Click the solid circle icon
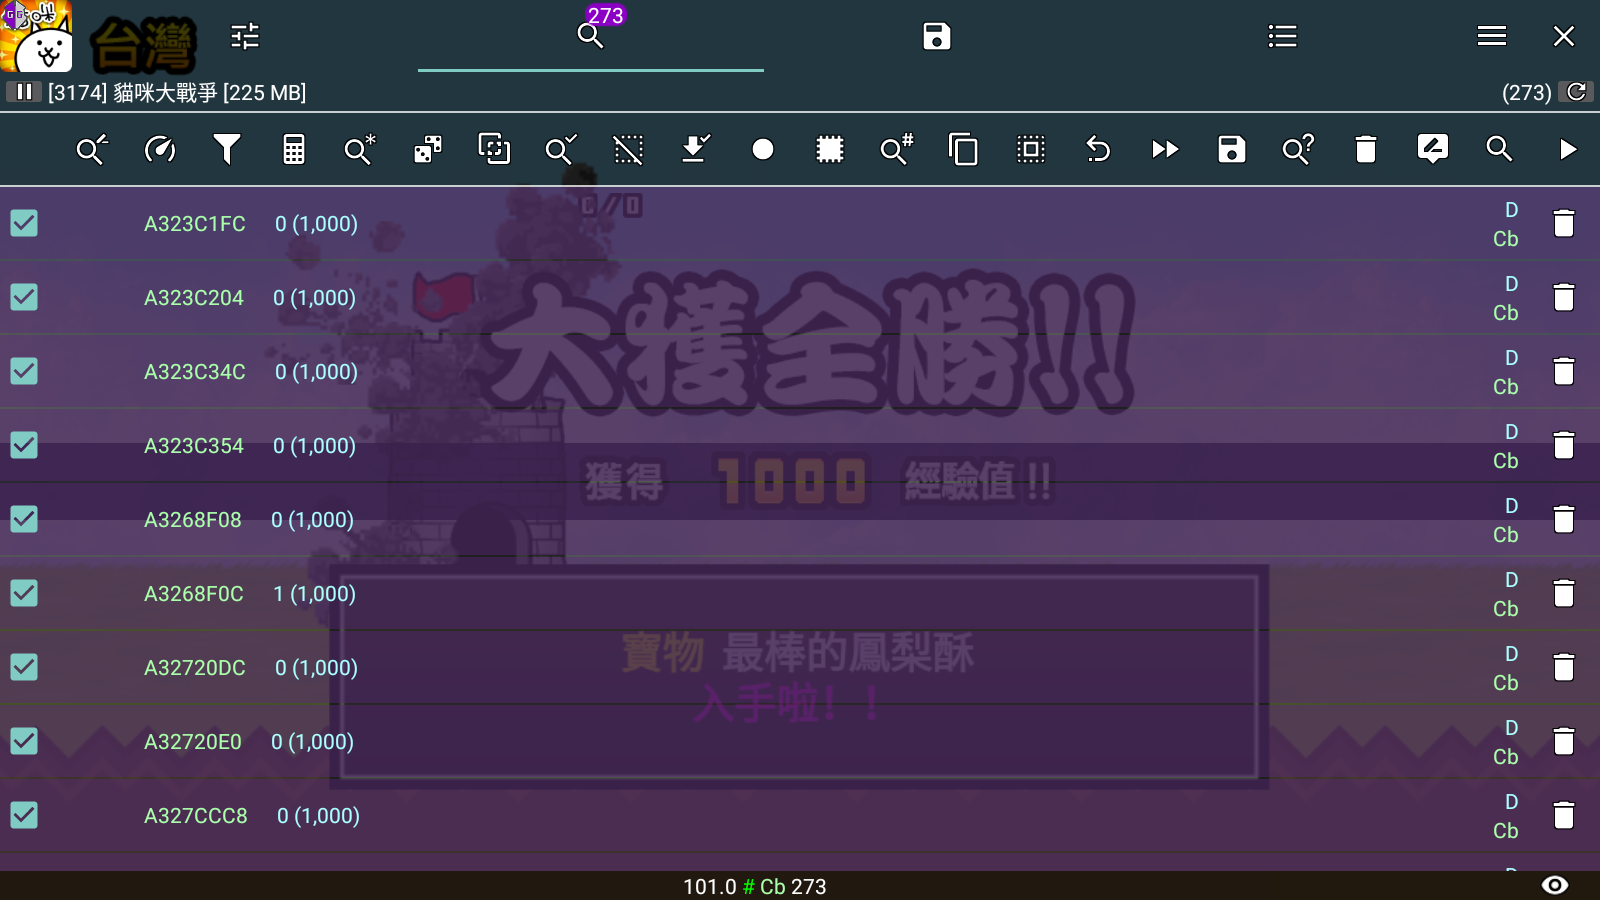This screenshot has width=1600, height=900. [763, 149]
